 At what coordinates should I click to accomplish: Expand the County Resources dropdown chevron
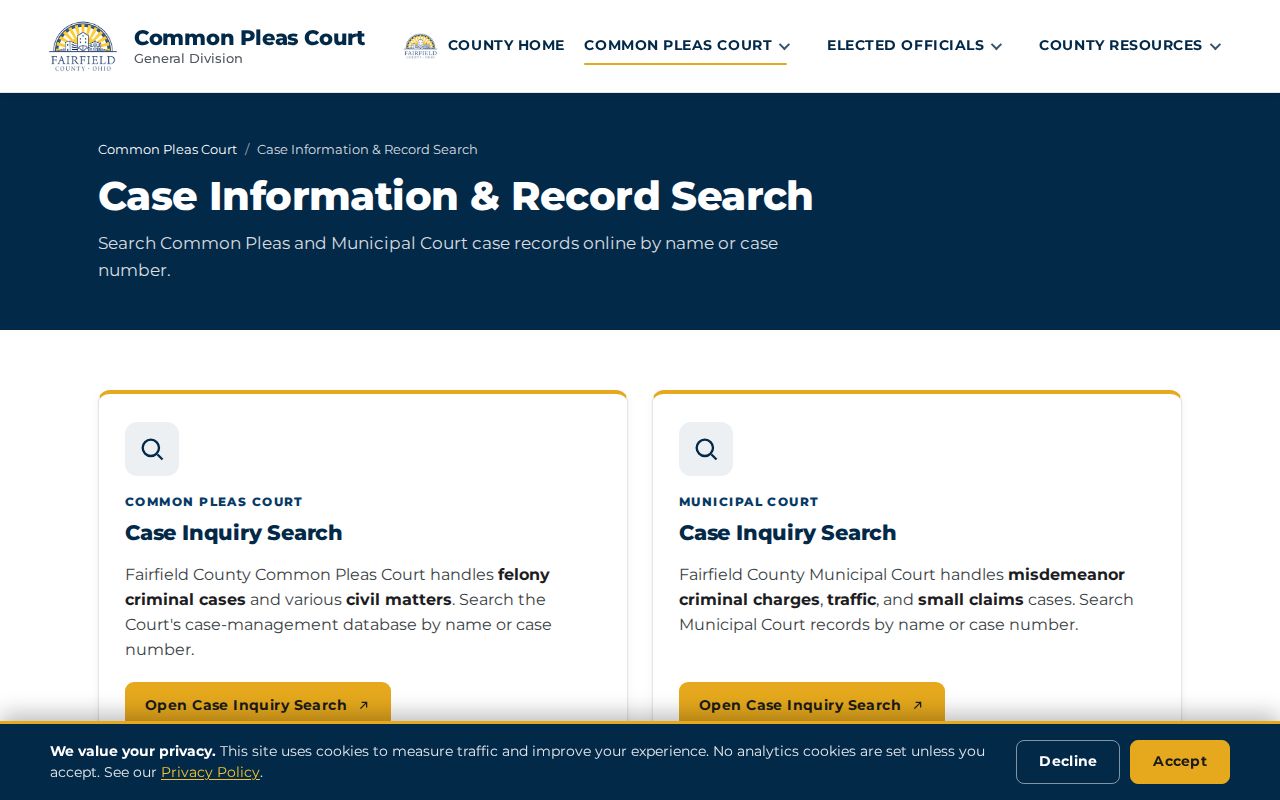1215,46
